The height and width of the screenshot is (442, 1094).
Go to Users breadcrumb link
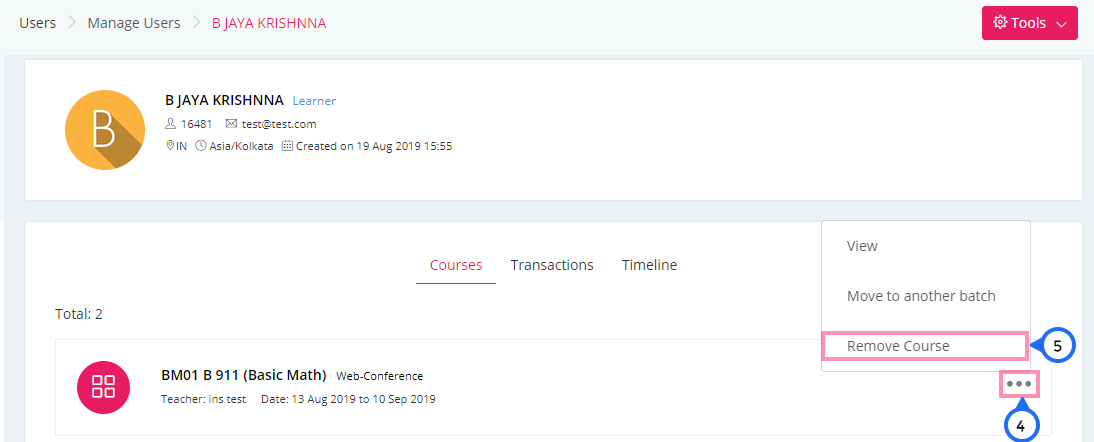pyautogui.click(x=38, y=23)
